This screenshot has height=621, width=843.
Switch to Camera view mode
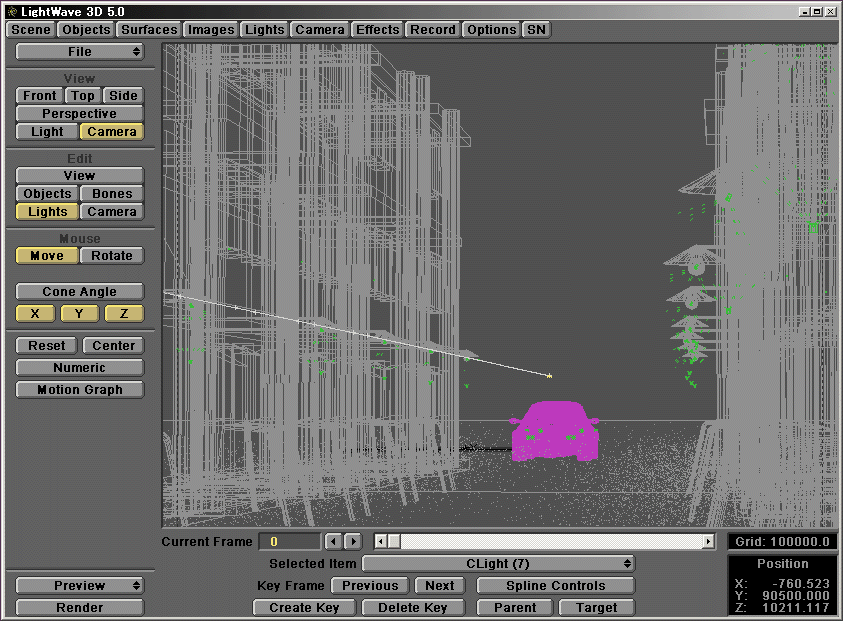[112, 131]
